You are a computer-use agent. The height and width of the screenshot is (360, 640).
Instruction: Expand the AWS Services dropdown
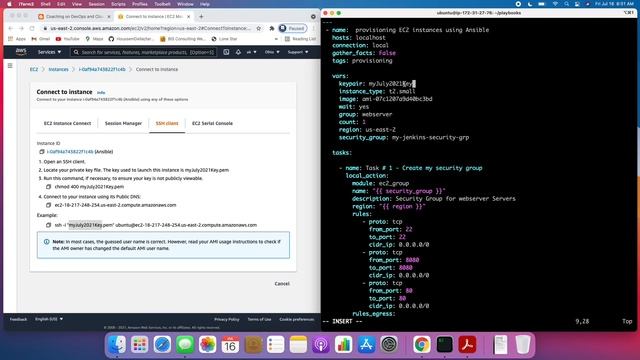coord(49,52)
